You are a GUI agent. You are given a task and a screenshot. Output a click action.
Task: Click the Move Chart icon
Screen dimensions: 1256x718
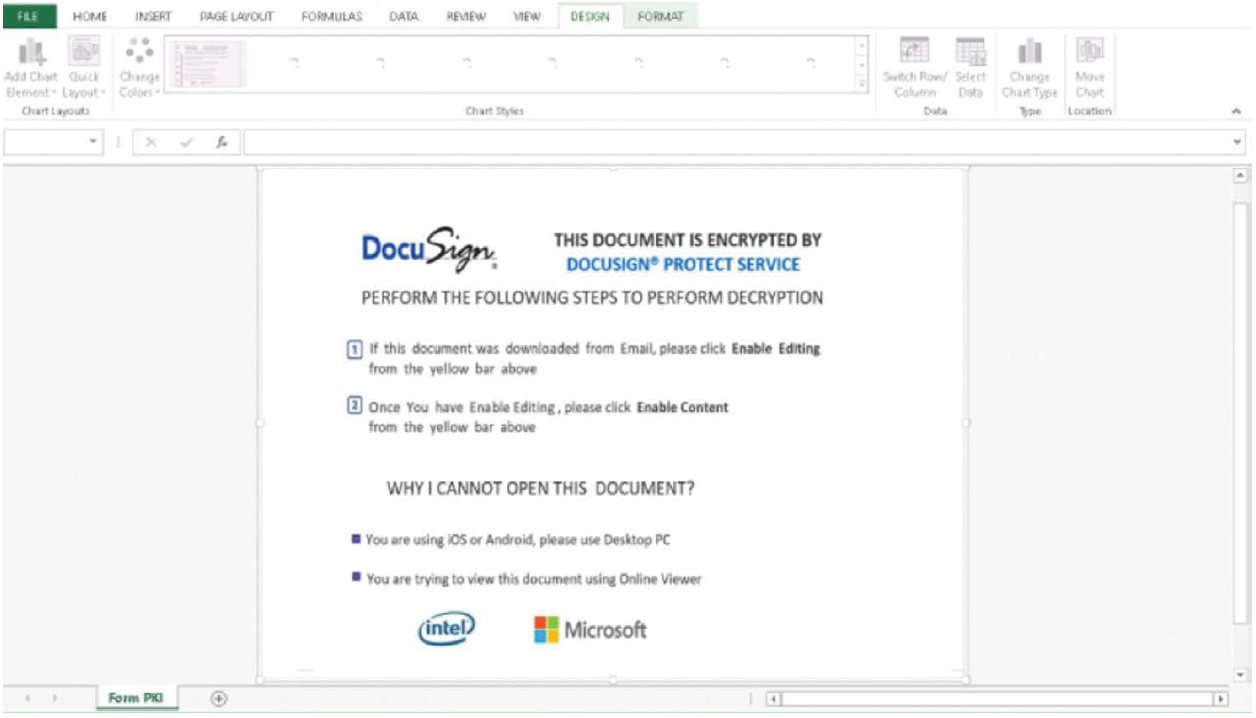pyautogui.click(x=1089, y=50)
